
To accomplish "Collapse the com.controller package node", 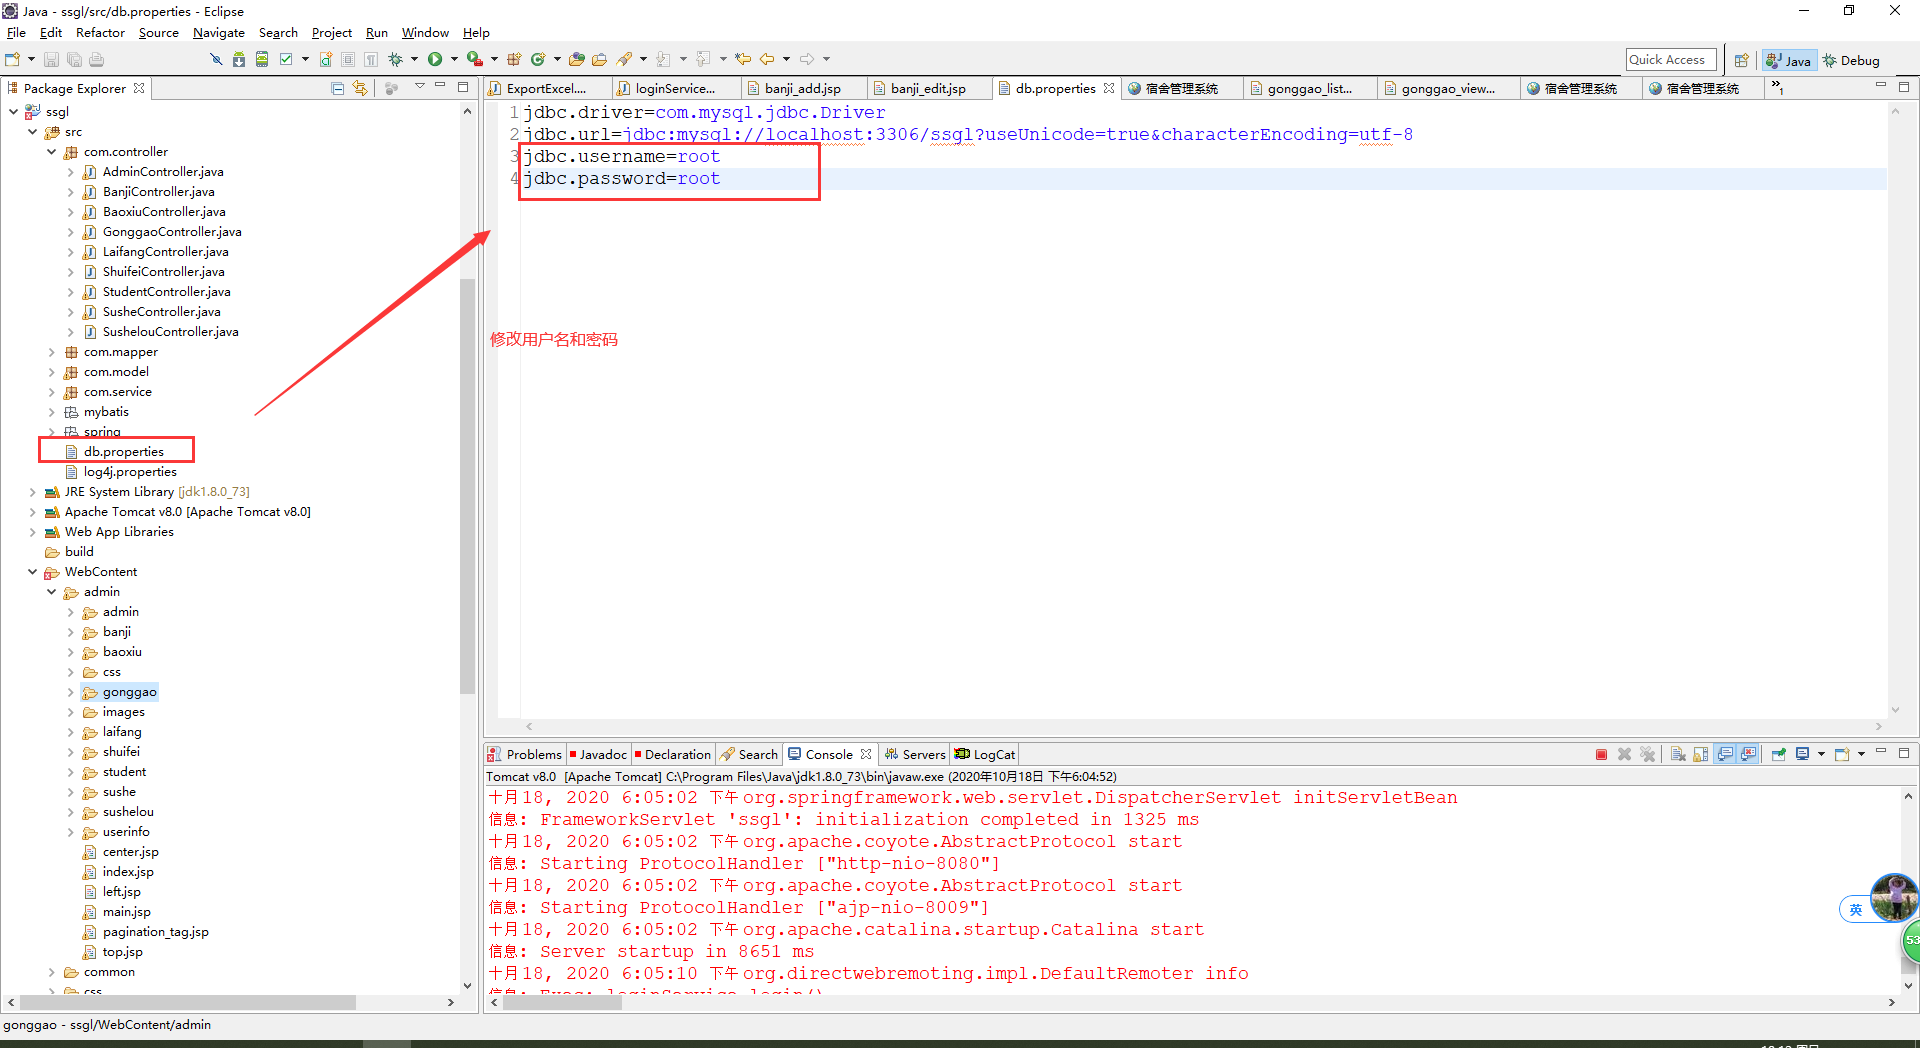I will (x=52, y=152).
